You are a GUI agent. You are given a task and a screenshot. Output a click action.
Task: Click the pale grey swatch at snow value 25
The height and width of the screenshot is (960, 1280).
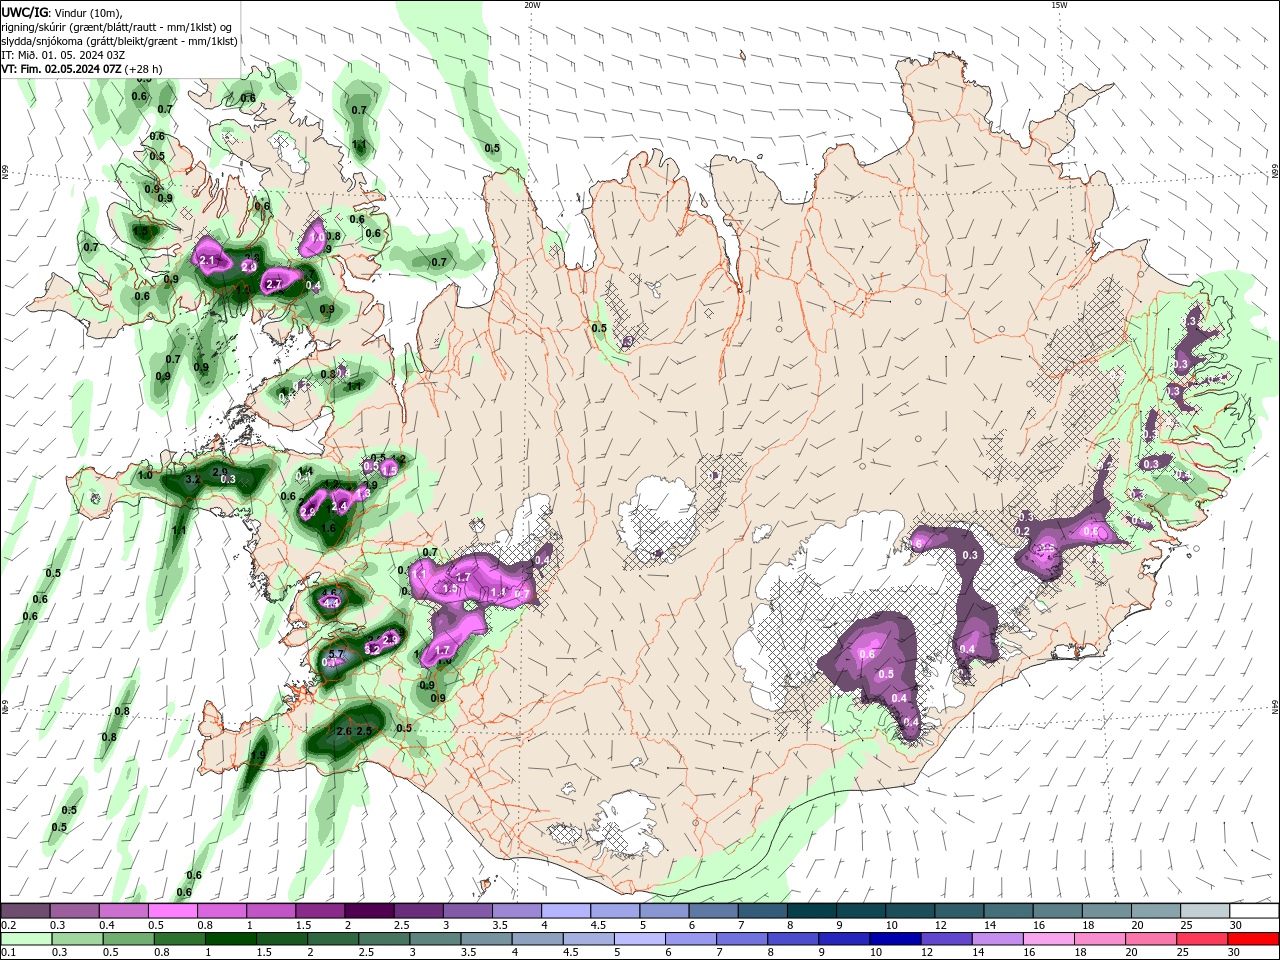[1204, 911]
